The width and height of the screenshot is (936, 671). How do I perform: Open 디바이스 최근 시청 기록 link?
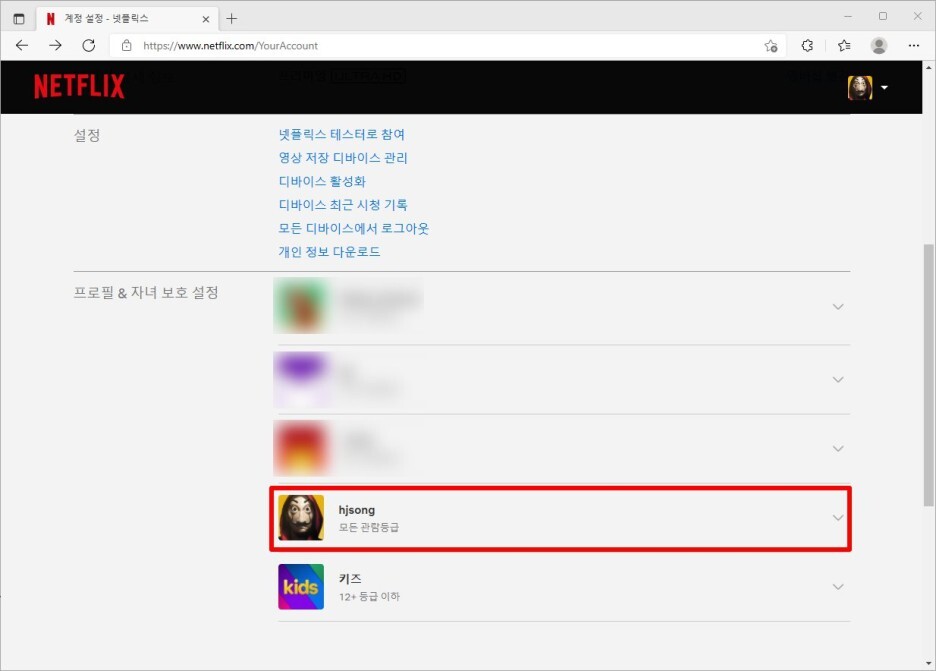[x=343, y=205]
